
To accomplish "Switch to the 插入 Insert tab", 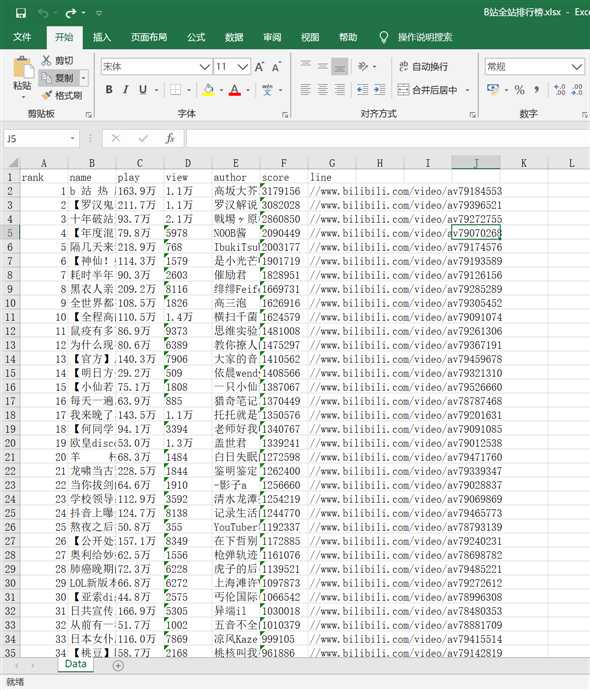I will (x=102, y=37).
